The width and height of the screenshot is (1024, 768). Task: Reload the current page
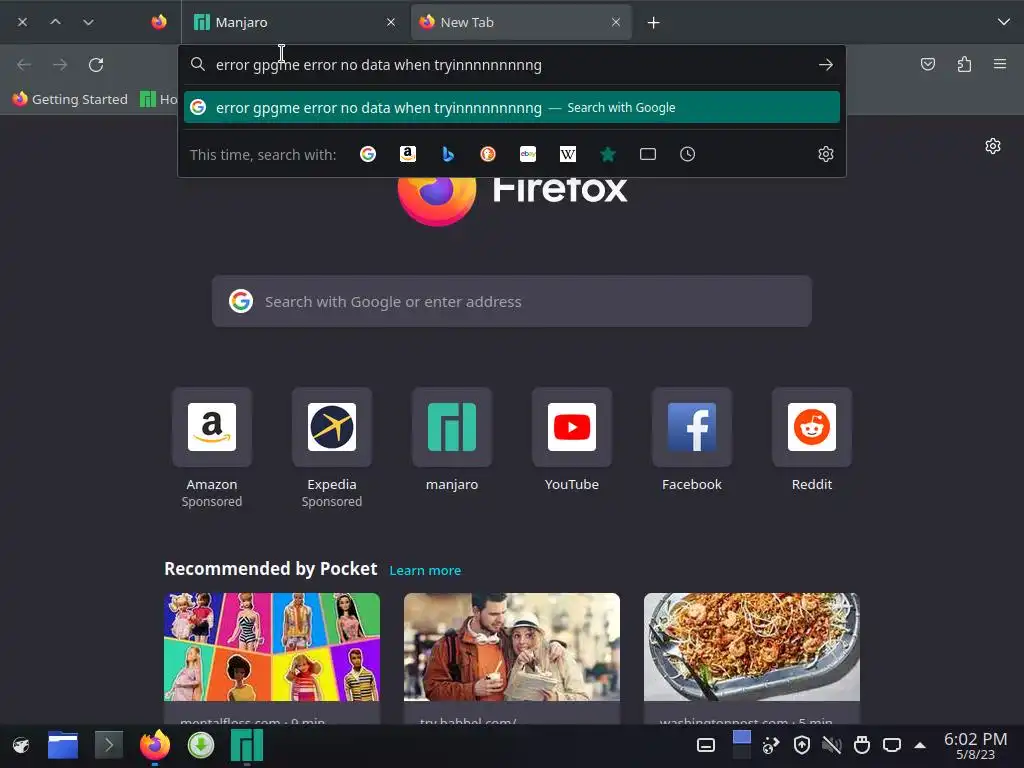(x=96, y=65)
